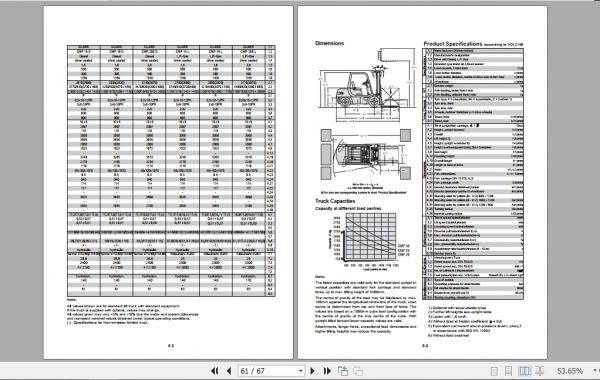Click page number 8.3 at page bottom

425,346
